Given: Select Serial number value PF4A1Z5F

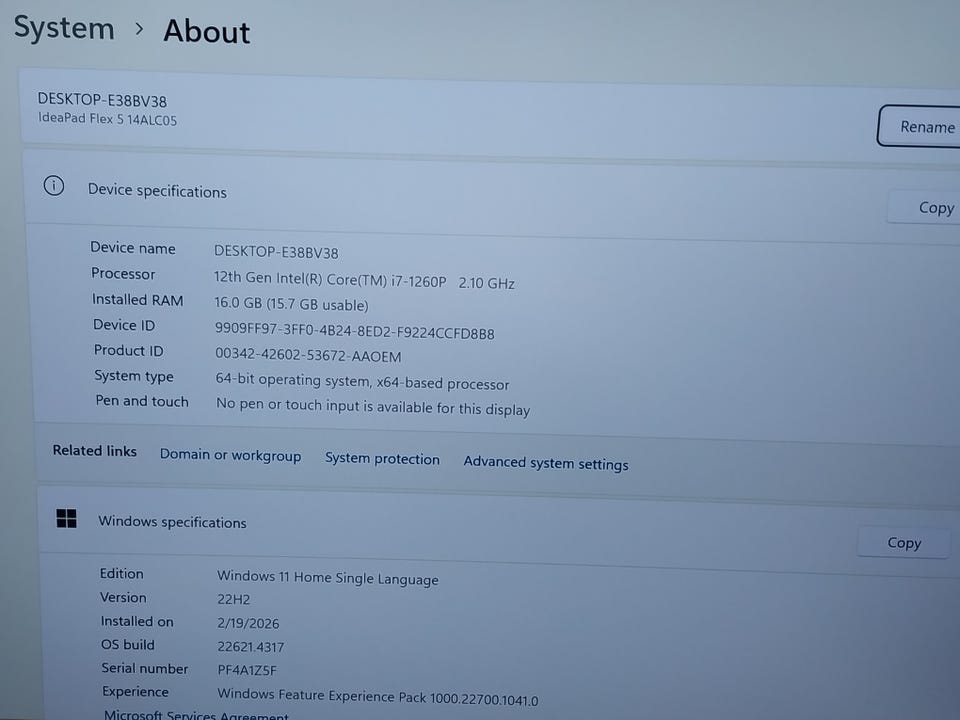Looking at the screenshot, I should pos(247,670).
